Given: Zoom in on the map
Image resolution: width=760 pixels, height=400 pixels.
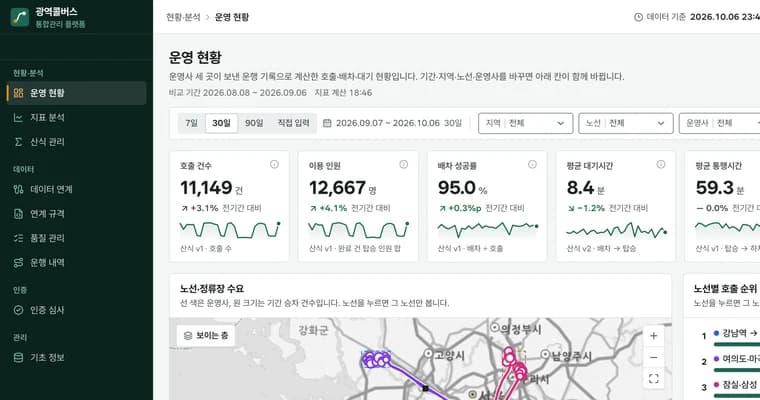Looking at the screenshot, I should coord(653,336).
